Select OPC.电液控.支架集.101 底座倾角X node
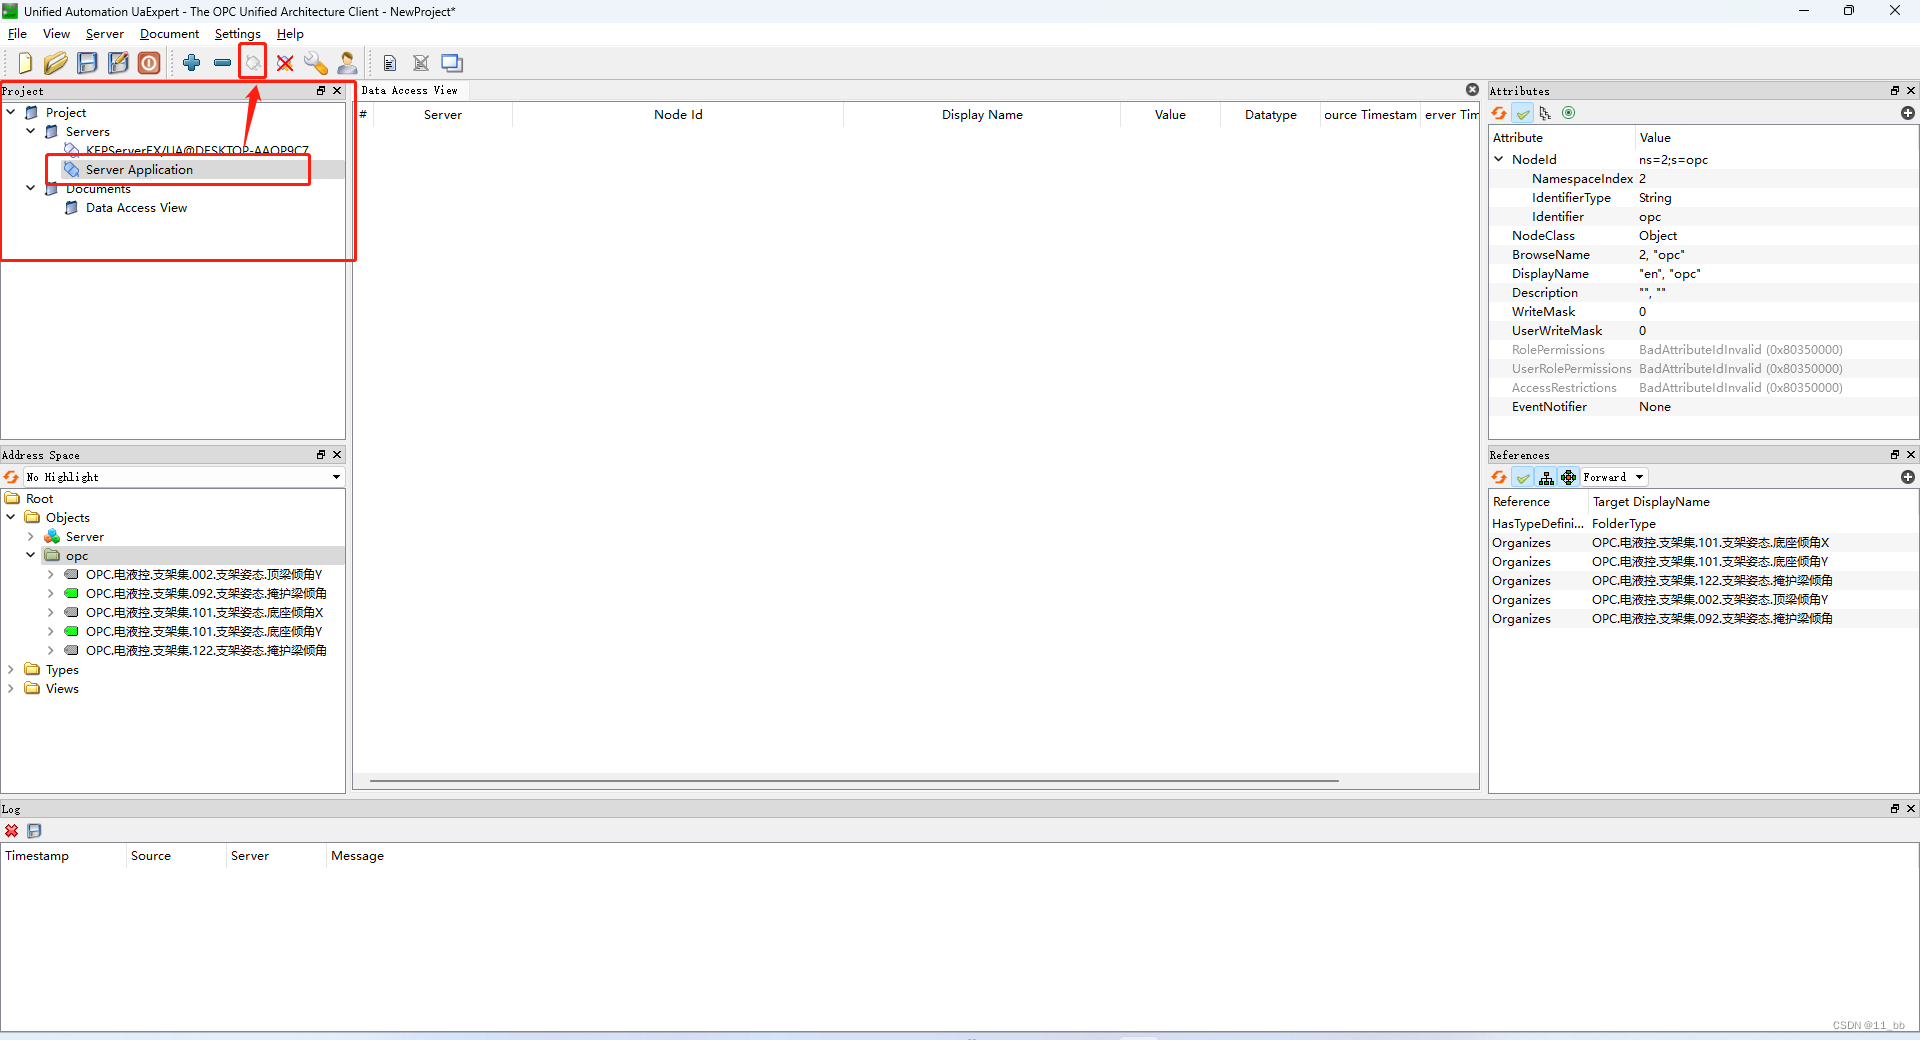 pyautogui.click(x=204, y=612)
